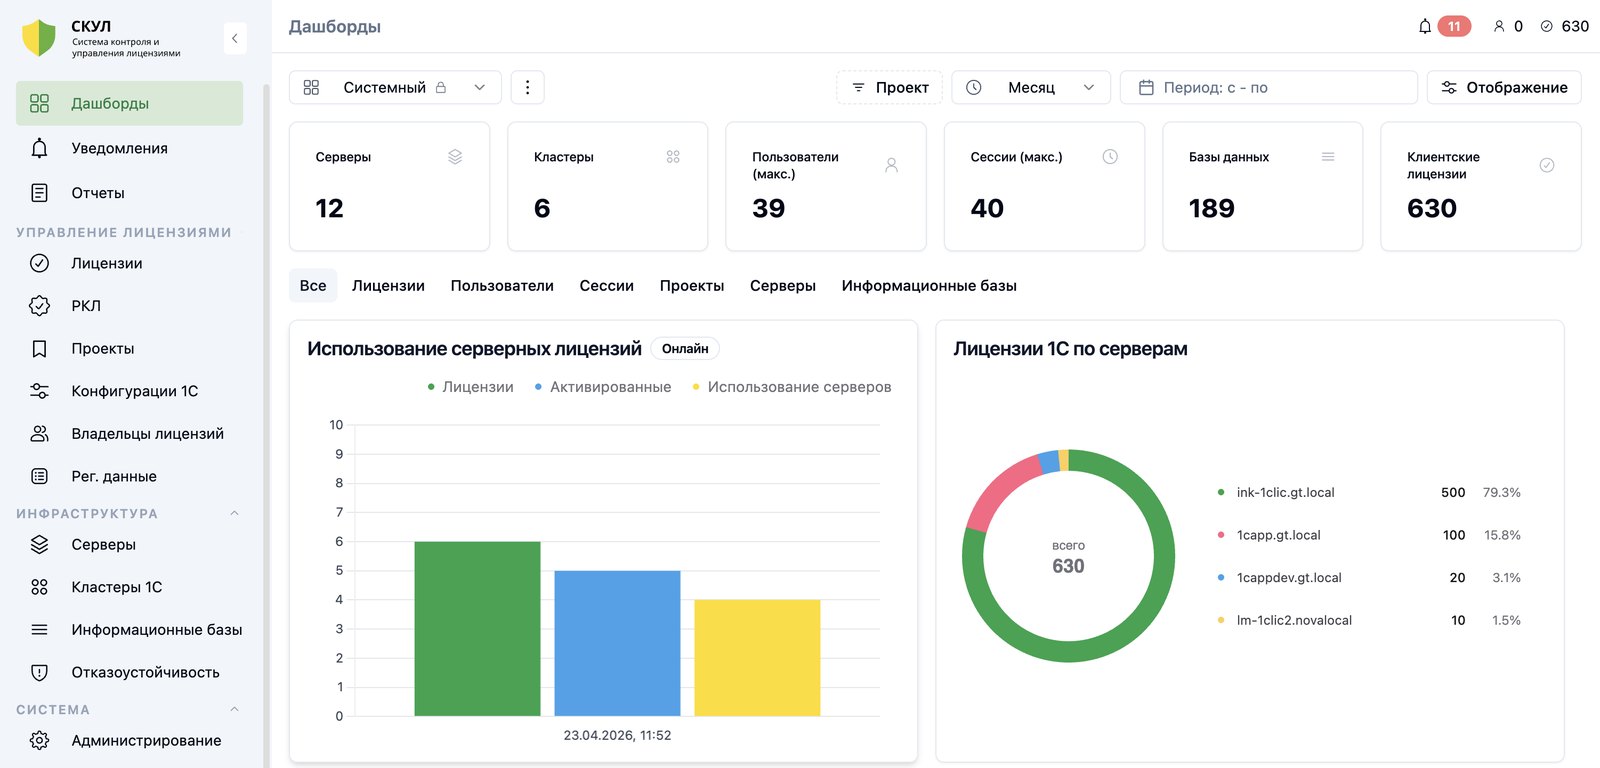Open the Месяц period dropdown
Viewport: 1600px width, 768px height.
coord(1031,87)
